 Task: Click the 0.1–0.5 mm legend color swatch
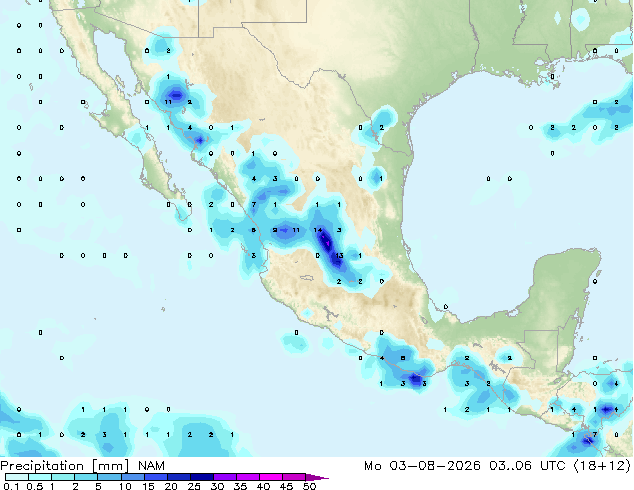pyautogui.click(x=17, y=477)
